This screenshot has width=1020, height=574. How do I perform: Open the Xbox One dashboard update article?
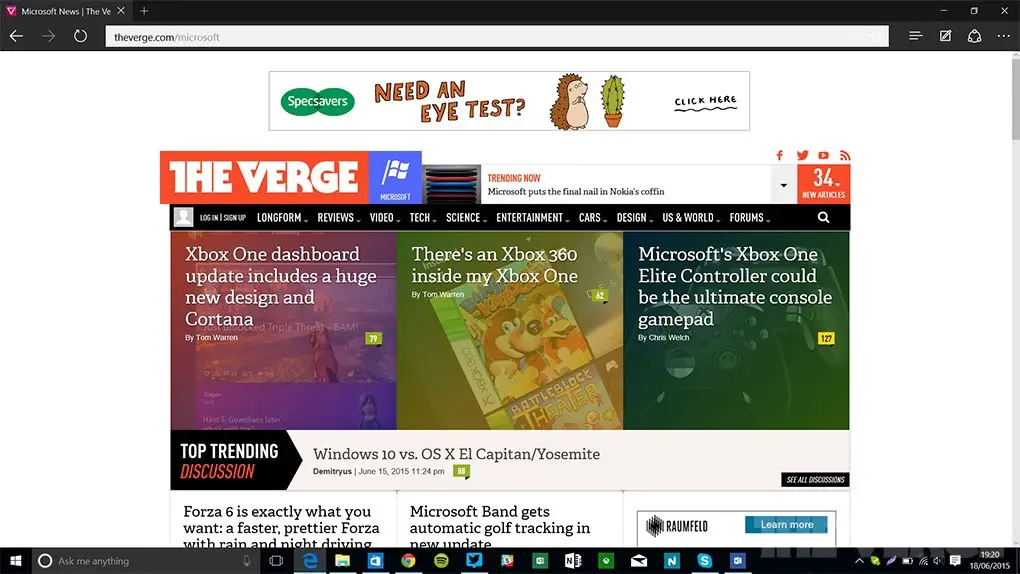tap(280, 286)
